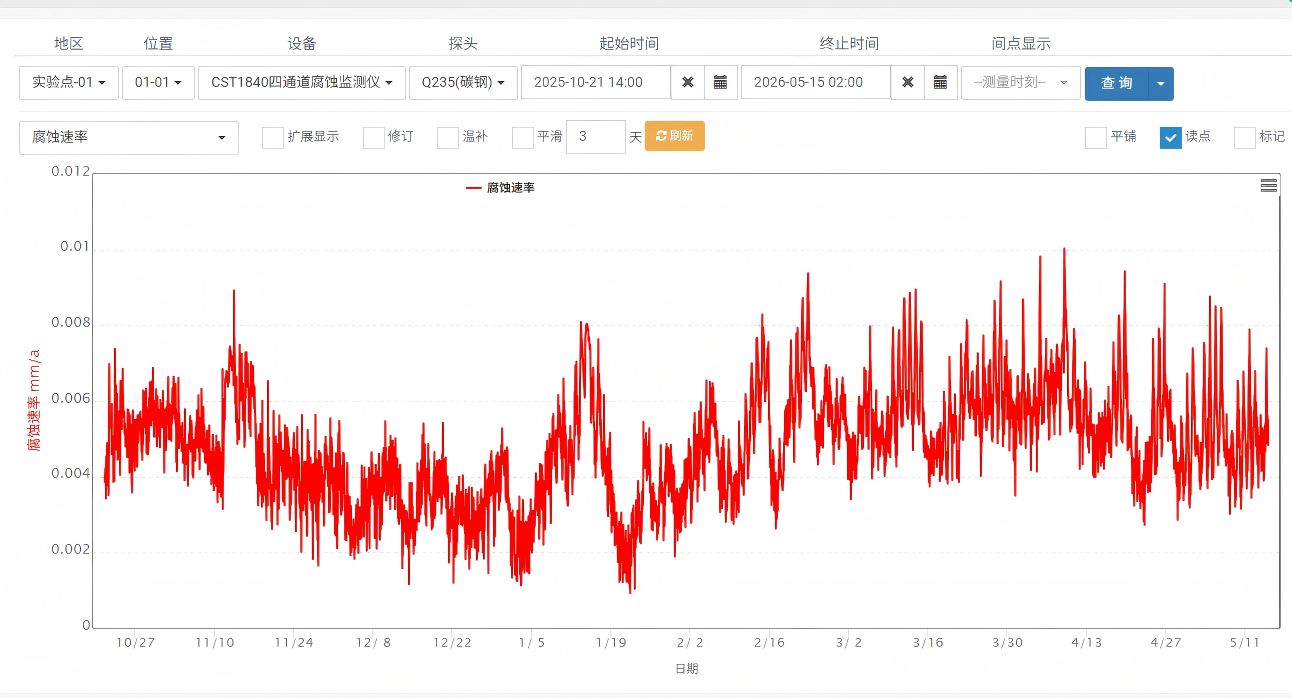Click the 腐蚀速率 red legend marker
This screenshot has width=1292, height=698.
[x=474, y=187]
